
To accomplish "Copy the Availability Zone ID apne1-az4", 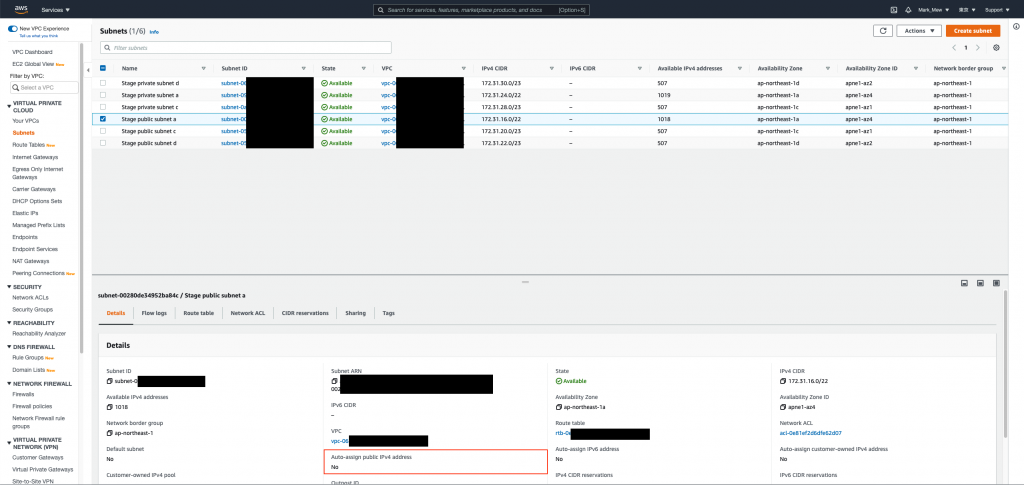I will point(782,407).
